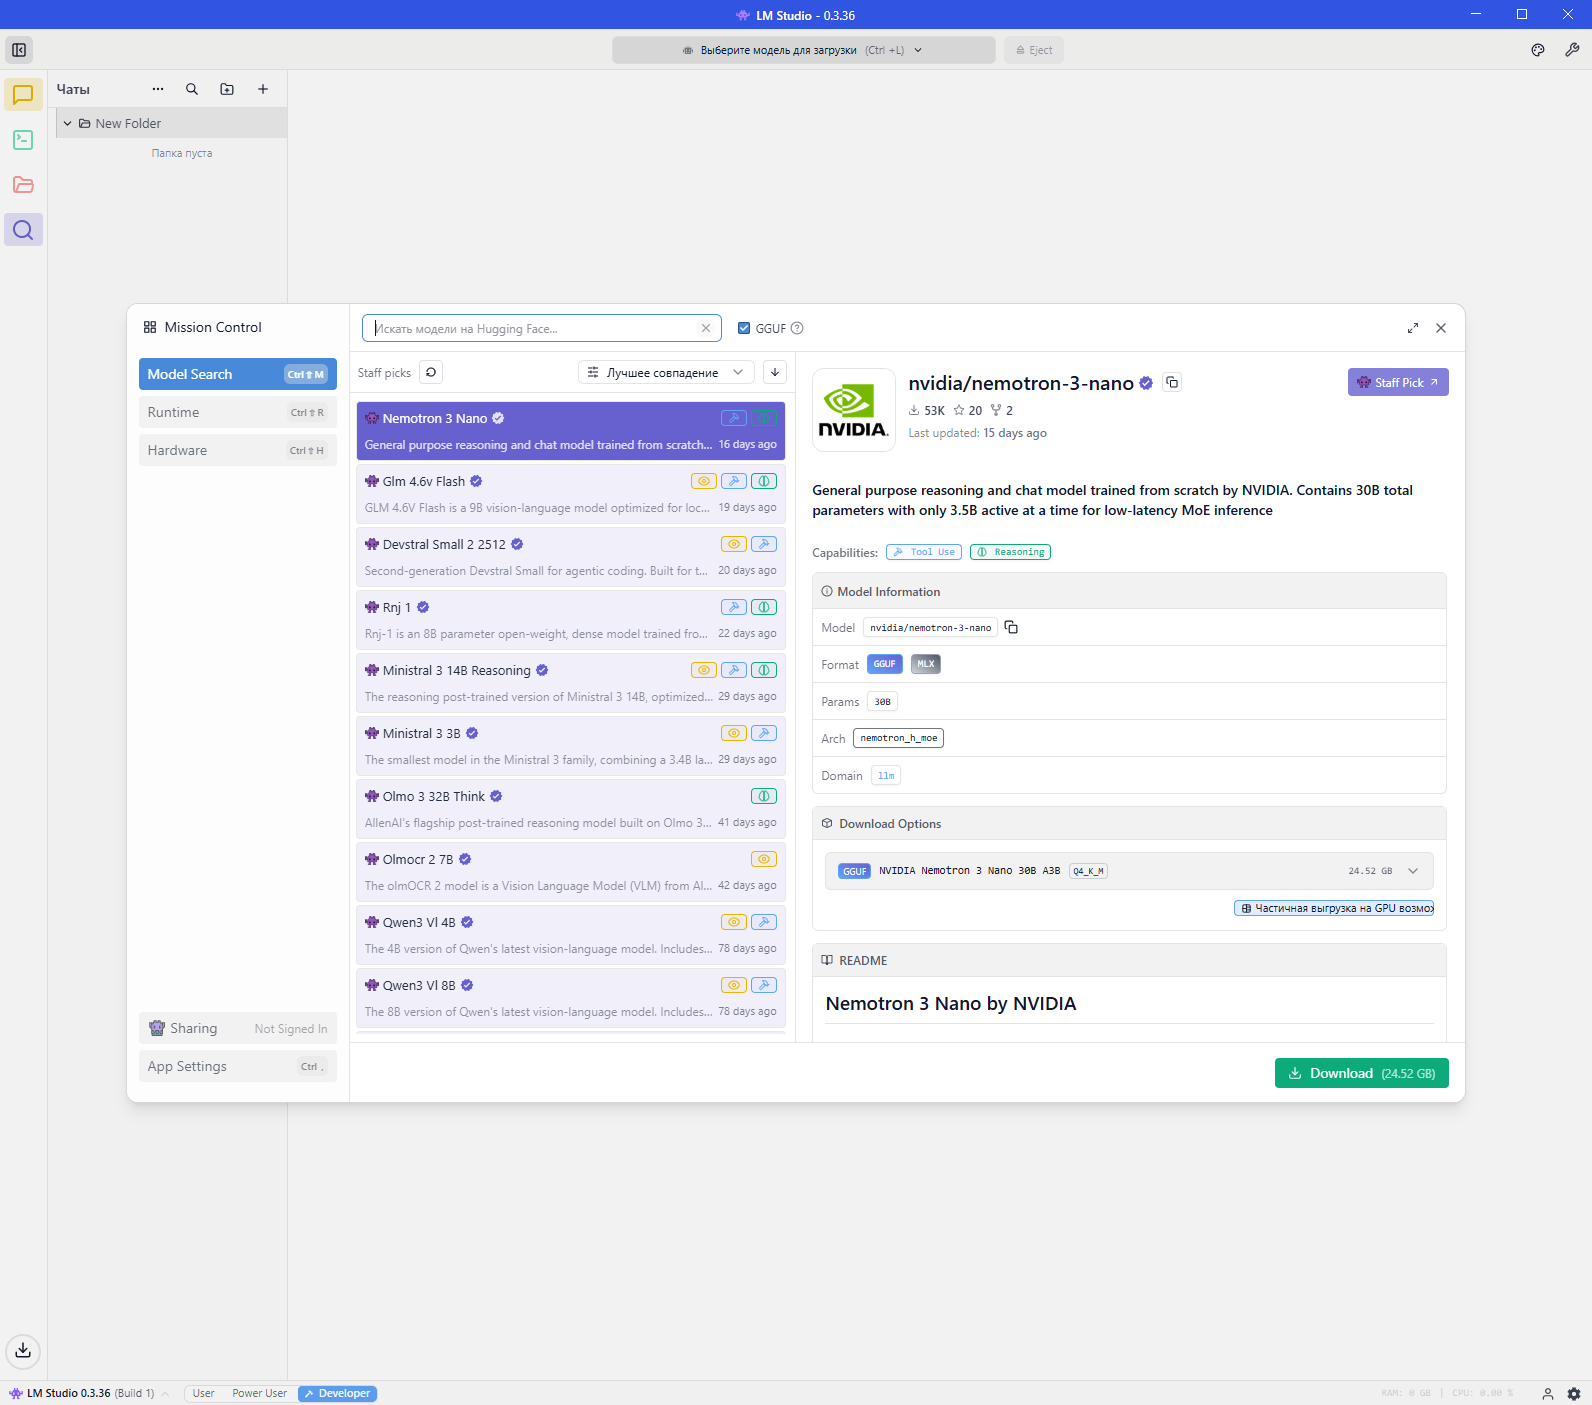The image size is (1592, 1405).
Task: Switch to the Hardware tab
Action: (237, 450)
